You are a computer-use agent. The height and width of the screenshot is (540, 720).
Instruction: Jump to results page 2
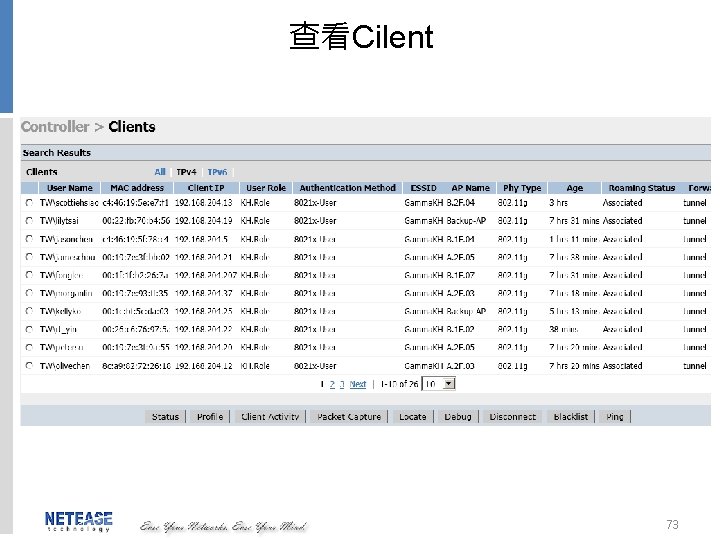[x=332, y=384]
